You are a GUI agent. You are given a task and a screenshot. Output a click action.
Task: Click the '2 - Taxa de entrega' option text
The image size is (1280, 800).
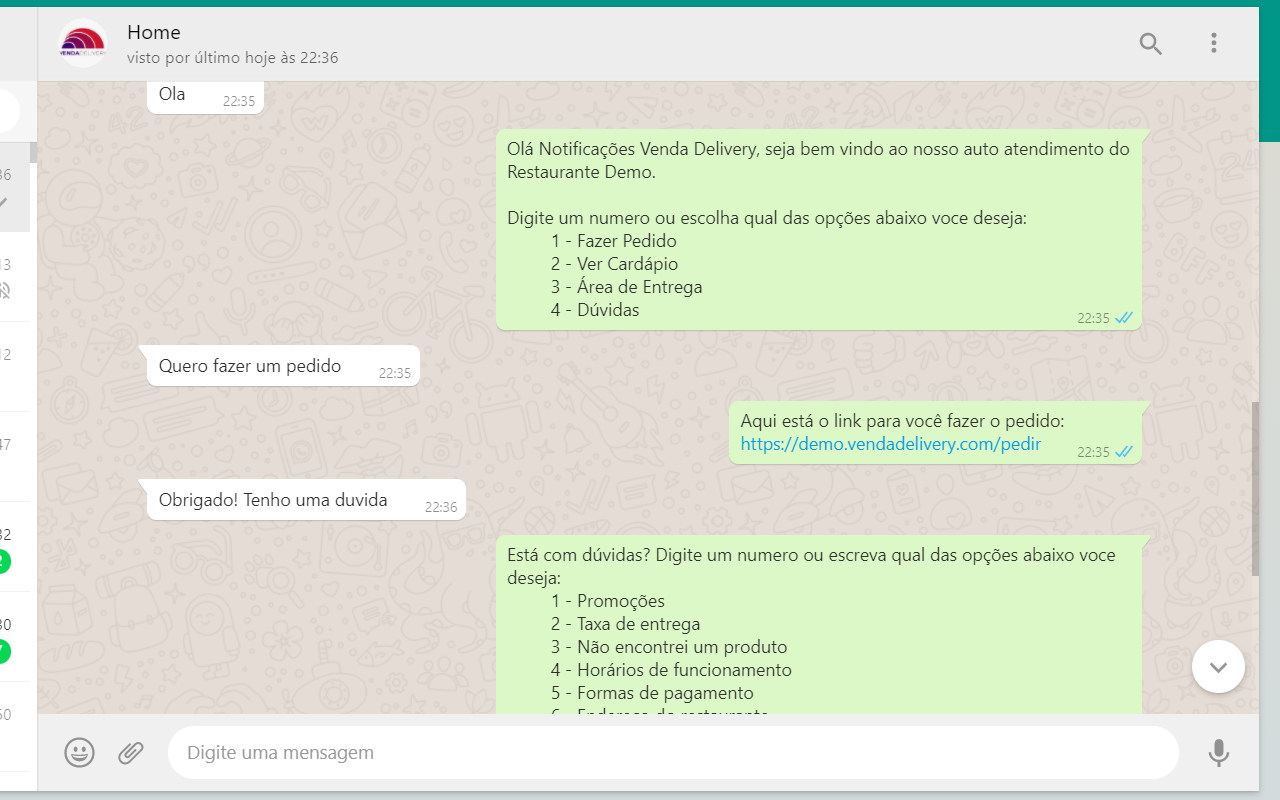click(626, 624)
